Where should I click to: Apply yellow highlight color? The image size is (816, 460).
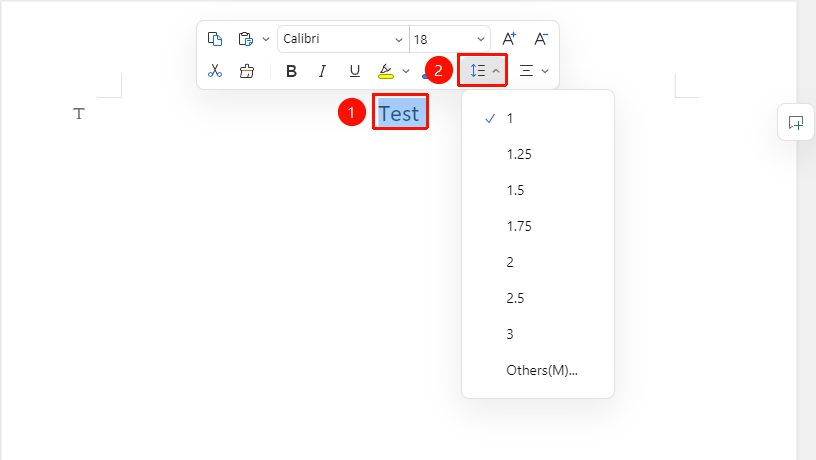click(x=386, y=71)
